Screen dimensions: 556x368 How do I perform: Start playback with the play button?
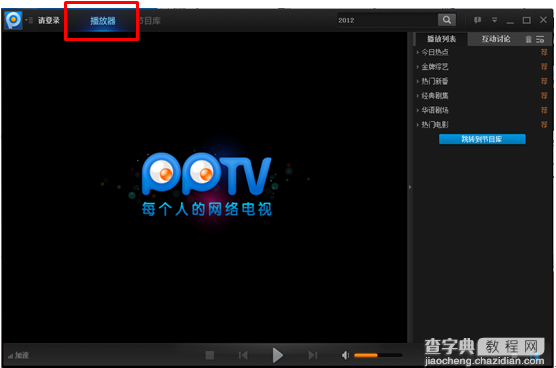point(278,355)
